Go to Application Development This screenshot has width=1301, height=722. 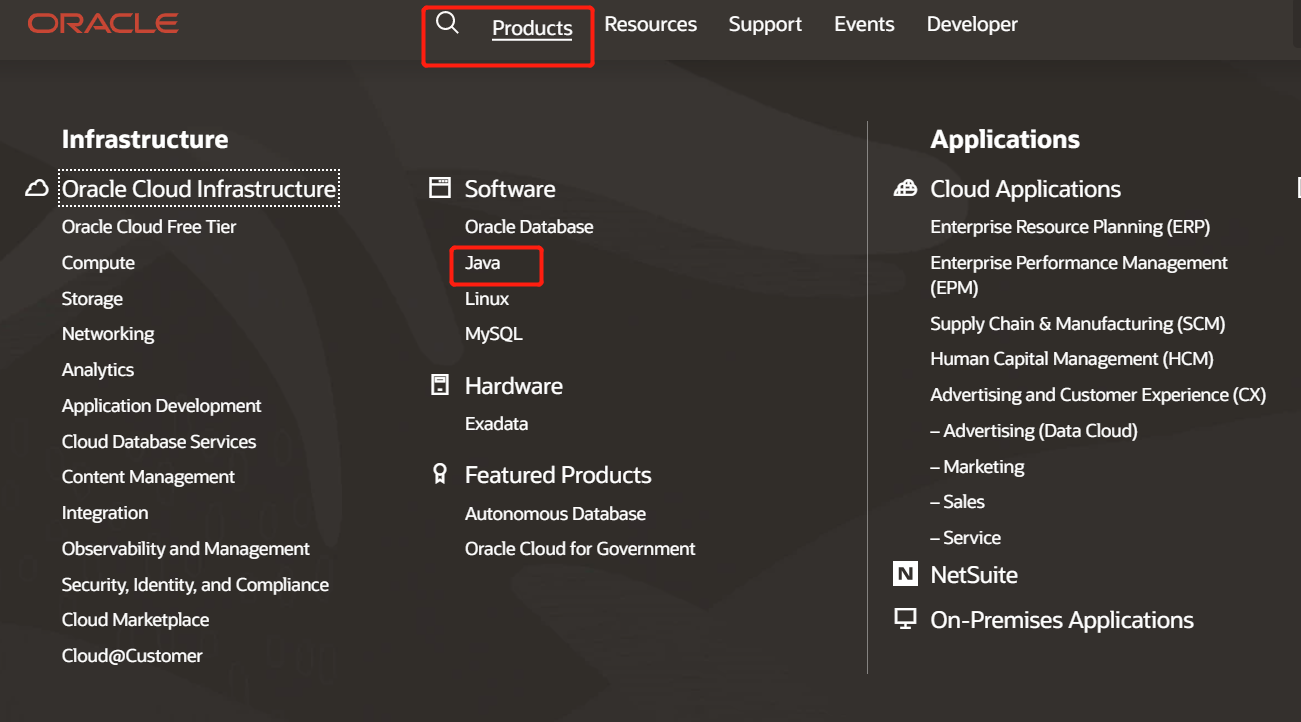click(161, 406)
